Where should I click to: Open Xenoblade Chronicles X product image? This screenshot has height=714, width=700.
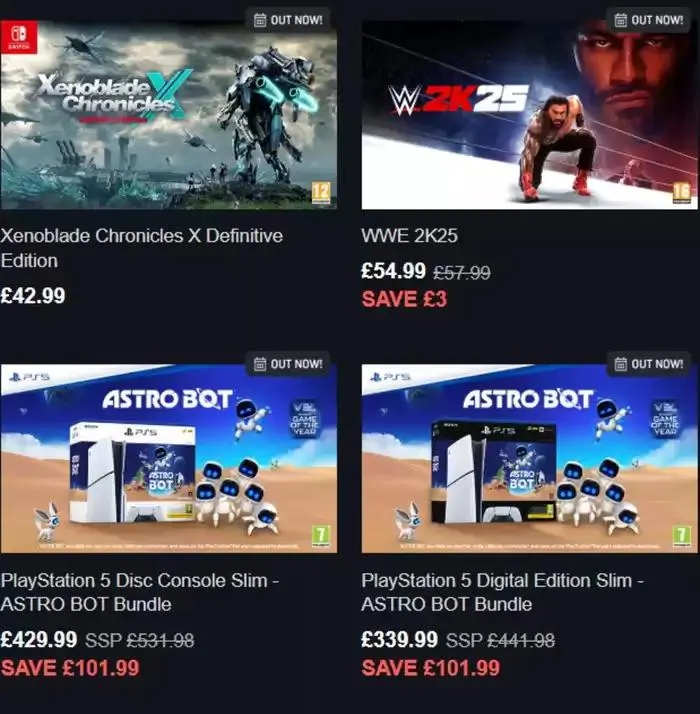click(169, 115)
